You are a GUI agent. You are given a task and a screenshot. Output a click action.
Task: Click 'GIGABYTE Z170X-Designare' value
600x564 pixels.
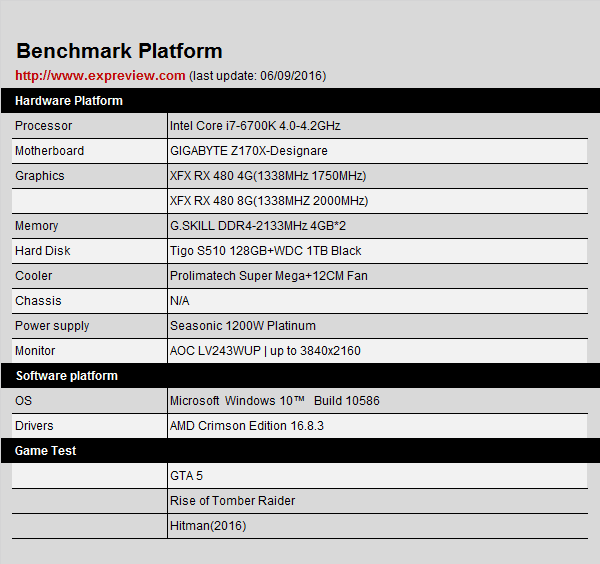[x=249, y=151]
